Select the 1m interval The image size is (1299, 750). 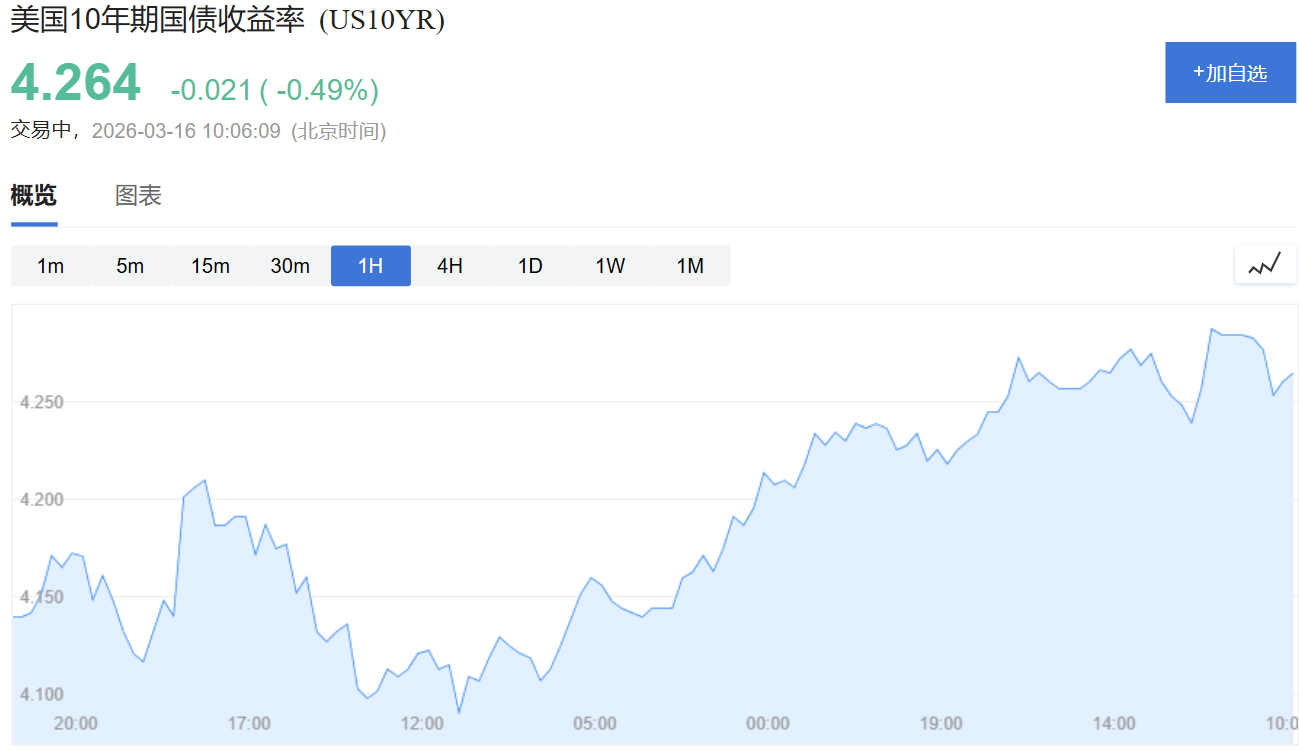(x=51, y=266)
